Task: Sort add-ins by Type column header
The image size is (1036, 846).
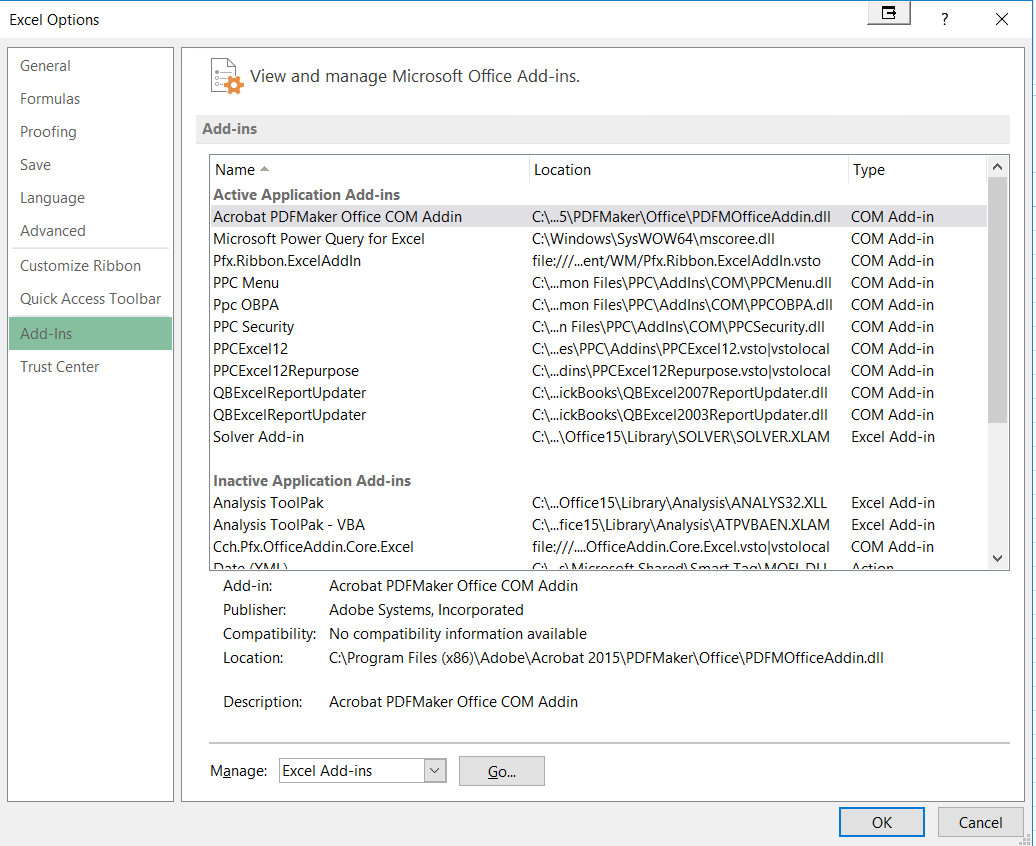Action: (868, 170)
